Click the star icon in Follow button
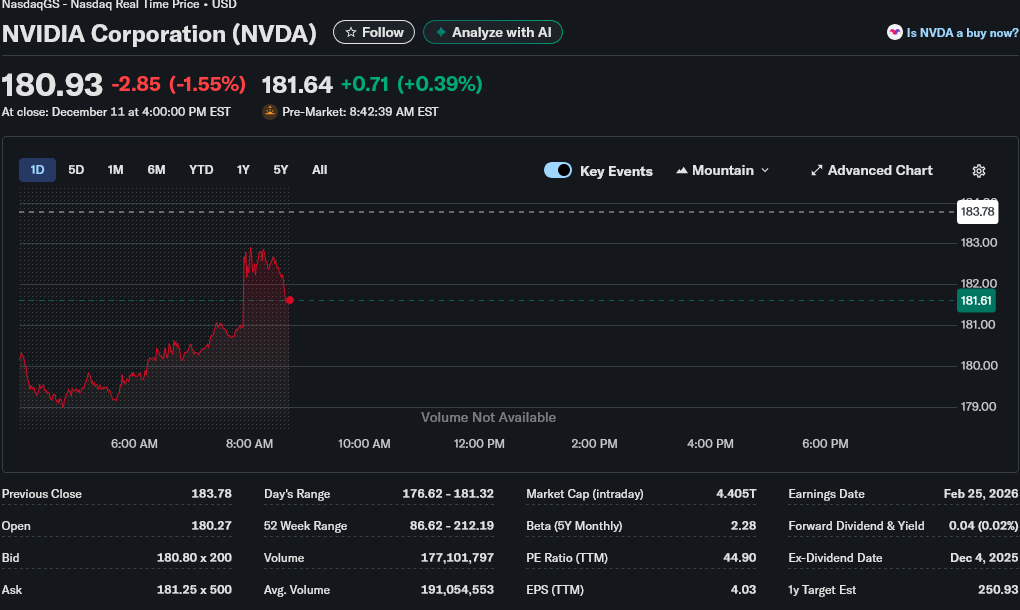1020x610 pixels. (351, 32)
